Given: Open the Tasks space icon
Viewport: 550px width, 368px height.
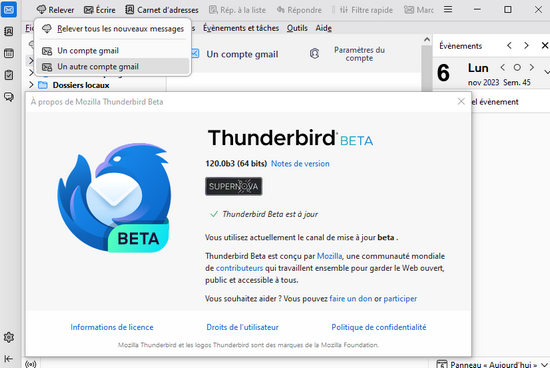Looking at the screenshot, I should click(9, 75).
